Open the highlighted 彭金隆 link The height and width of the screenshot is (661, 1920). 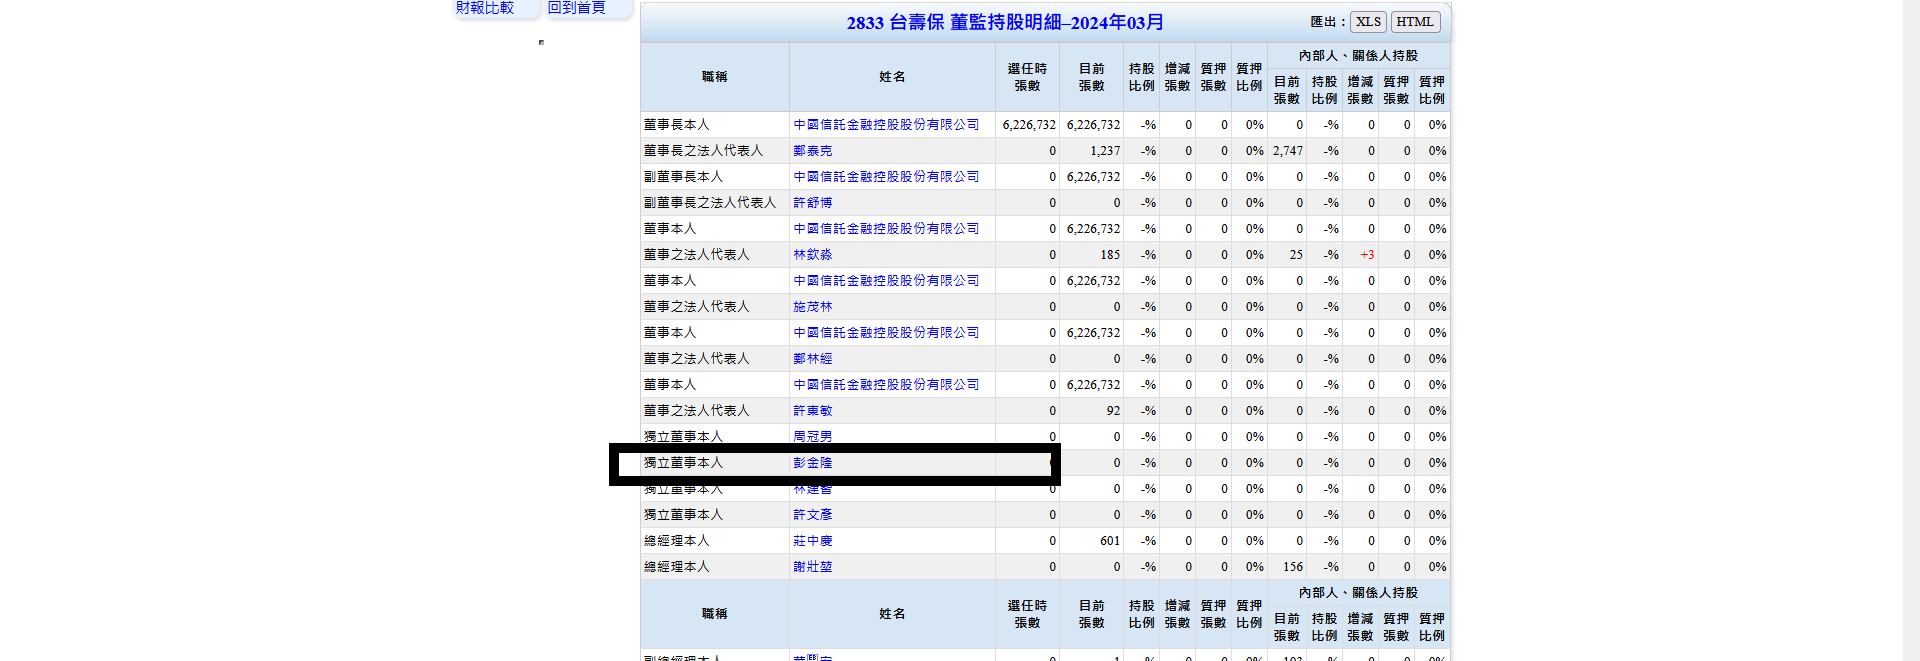tap(812, 463)
